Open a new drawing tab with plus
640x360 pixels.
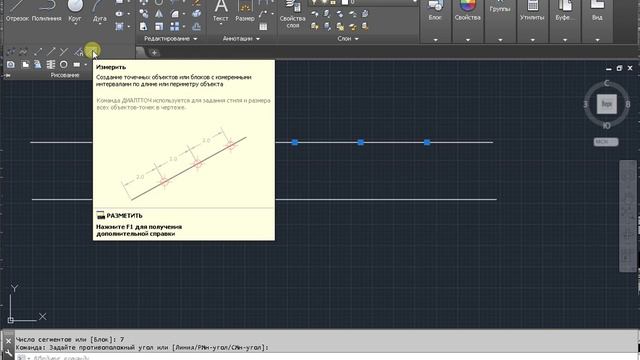(x=154, y=52)
